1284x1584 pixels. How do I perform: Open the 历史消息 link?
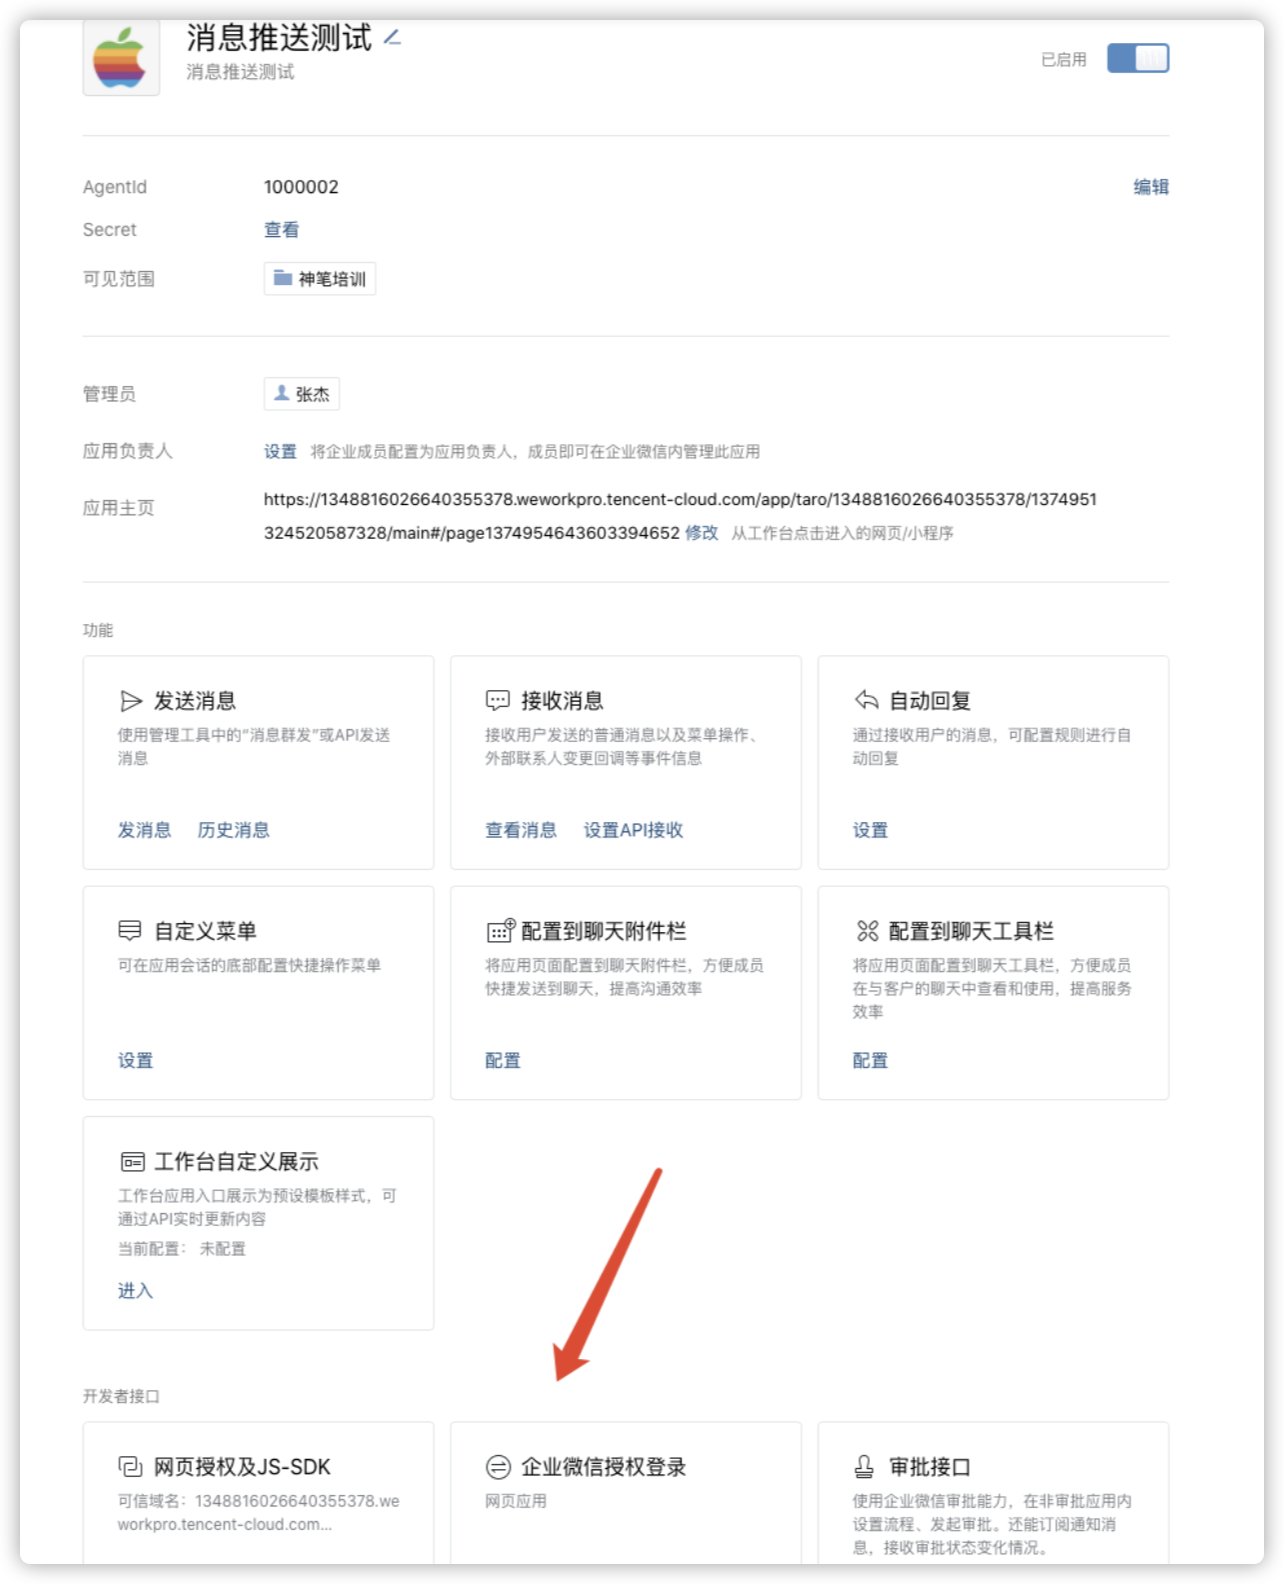coord(233,830)
